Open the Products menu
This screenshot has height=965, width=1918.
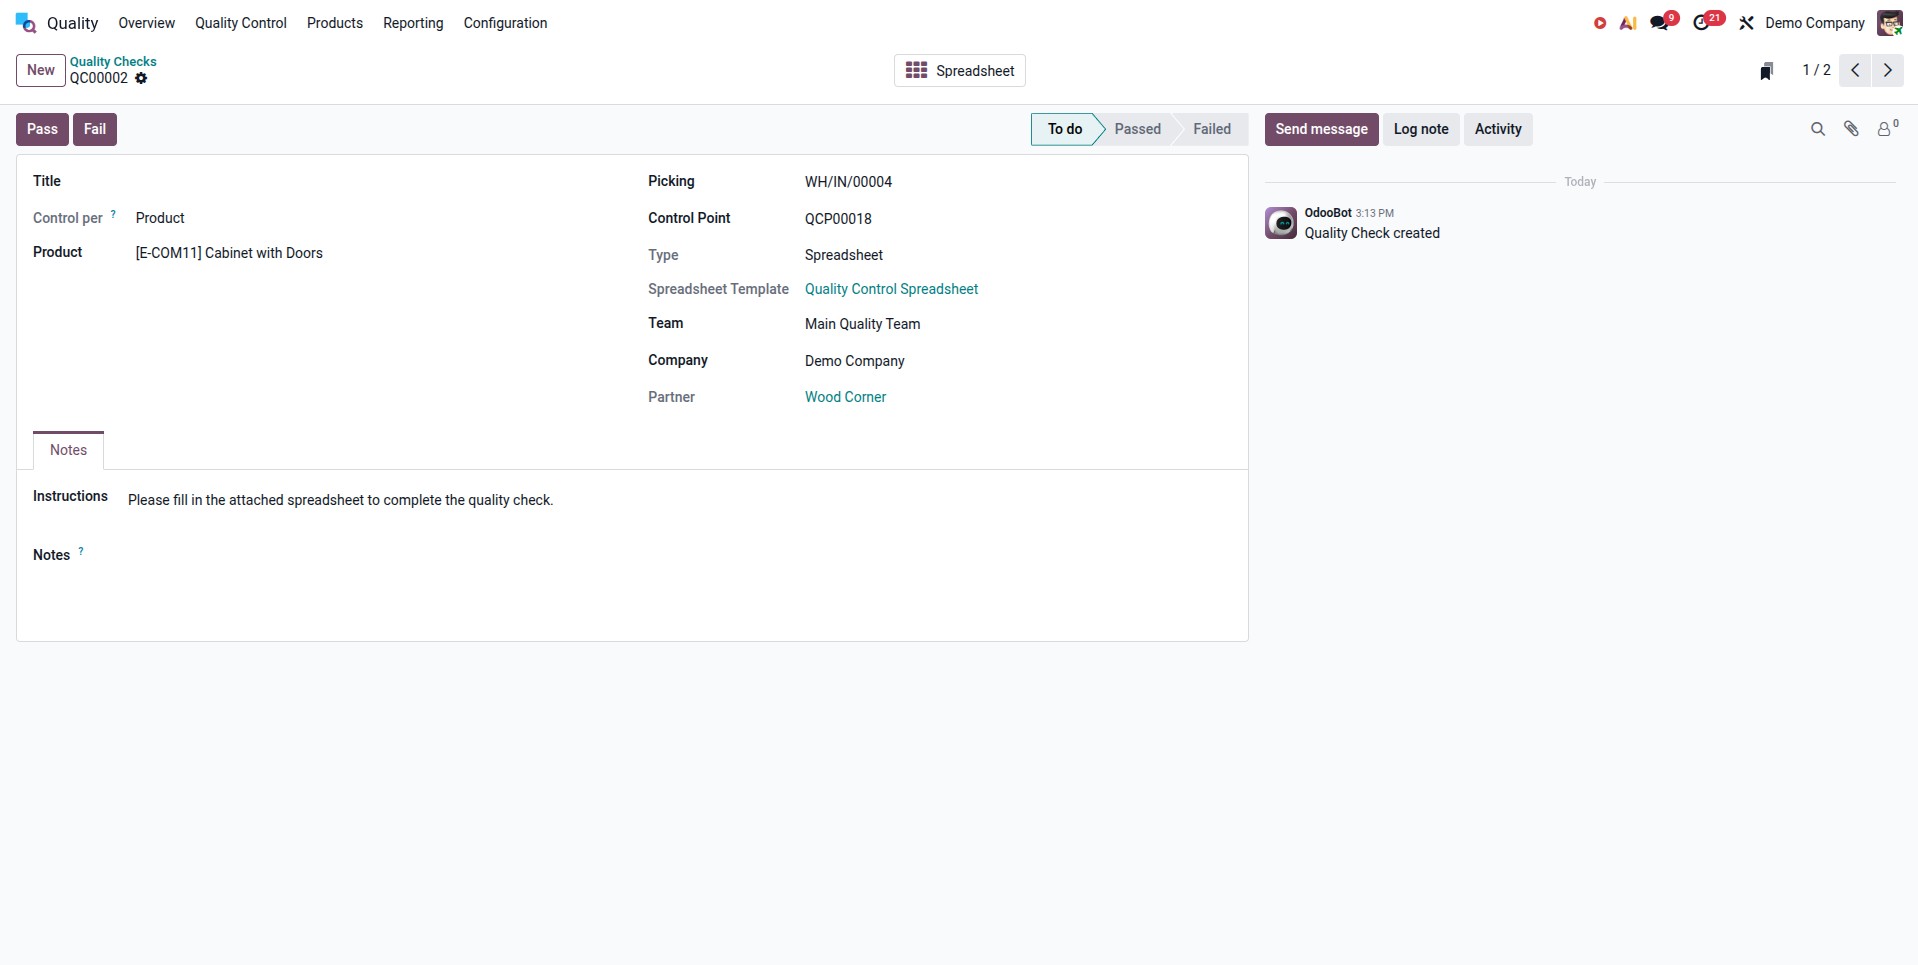point(335,23)
